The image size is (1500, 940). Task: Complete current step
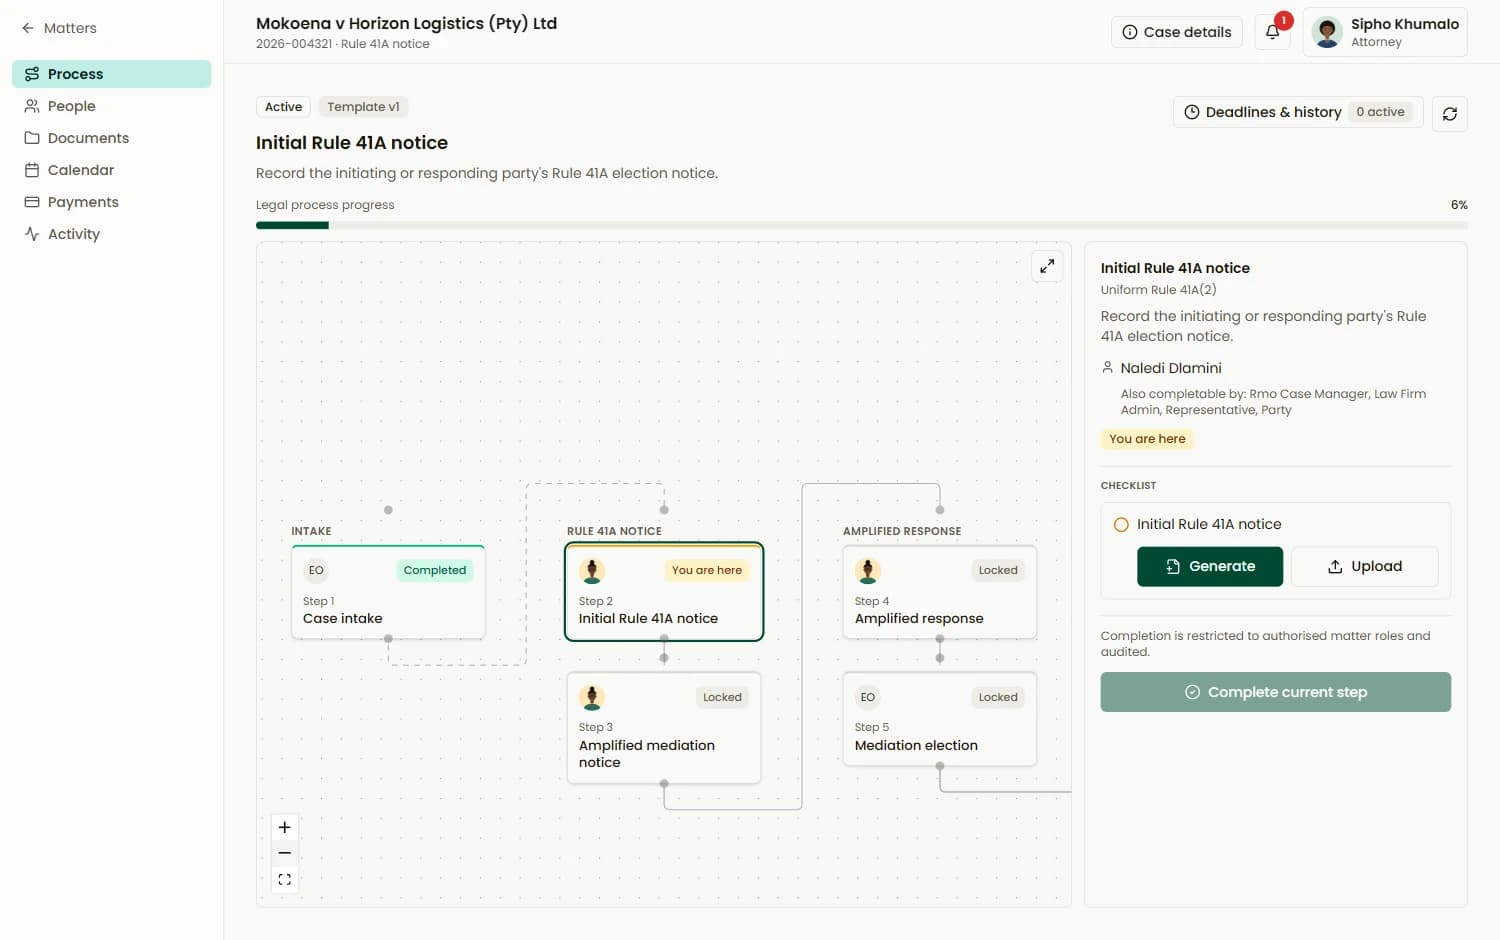pos(1276,692)
